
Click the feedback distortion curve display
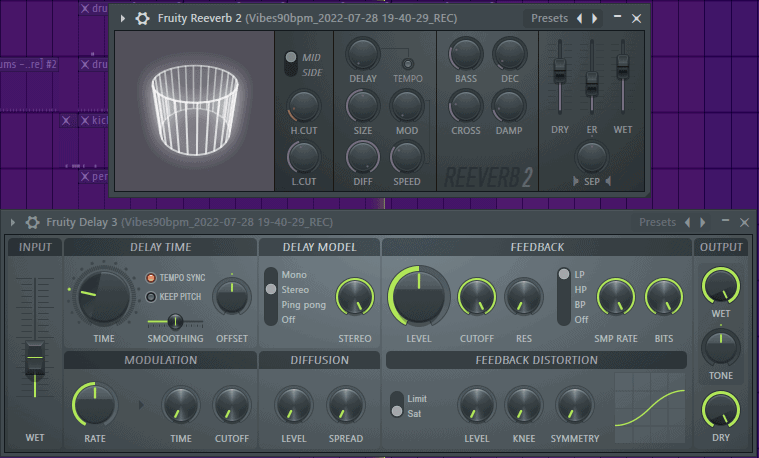coord(650,408)
